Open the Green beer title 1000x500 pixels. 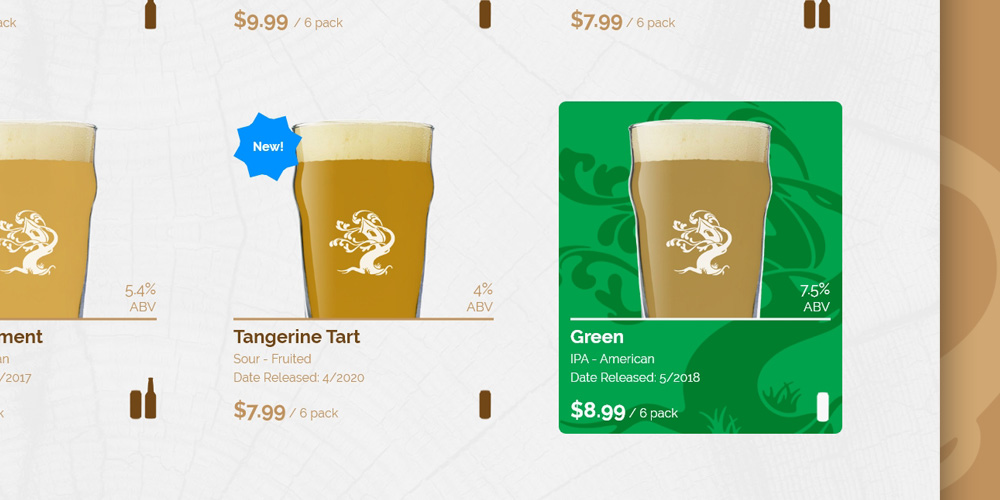[597, 337]
